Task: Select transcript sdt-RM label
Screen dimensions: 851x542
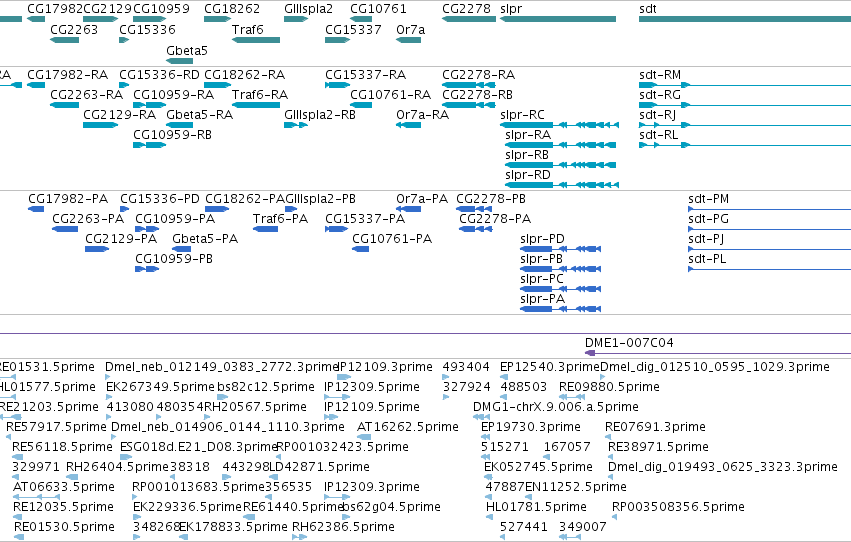Action: click(660, 74)
